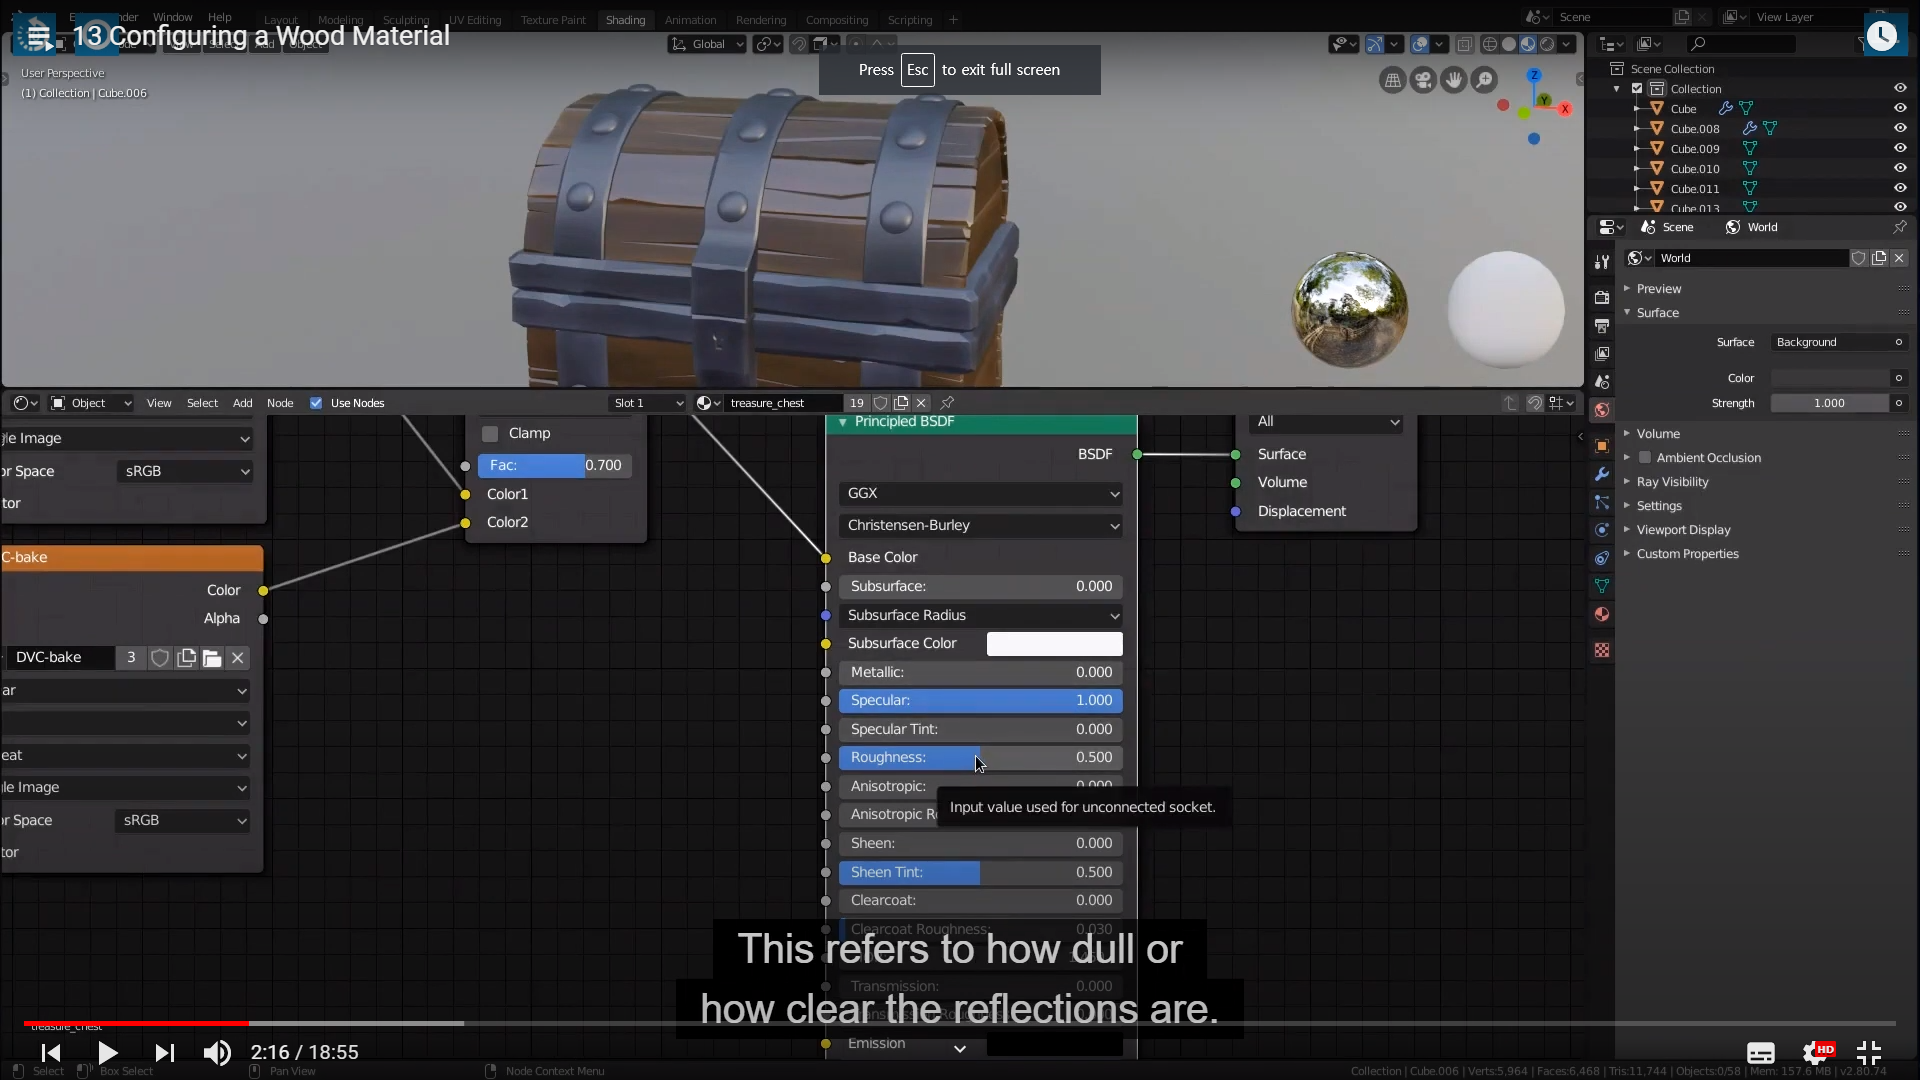Open the GGX distribution dropdown
This screenshot has height=1080, width=1920.
pos(981,493)
